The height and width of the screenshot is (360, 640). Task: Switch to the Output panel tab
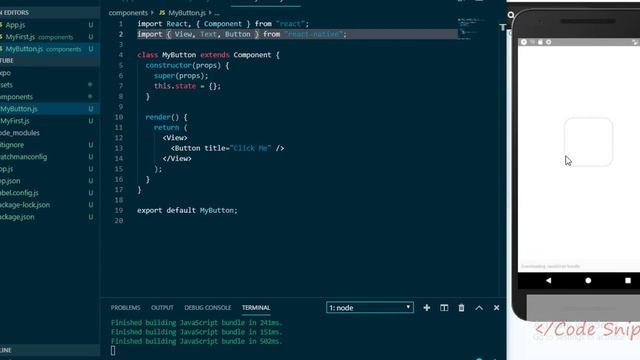162,308
